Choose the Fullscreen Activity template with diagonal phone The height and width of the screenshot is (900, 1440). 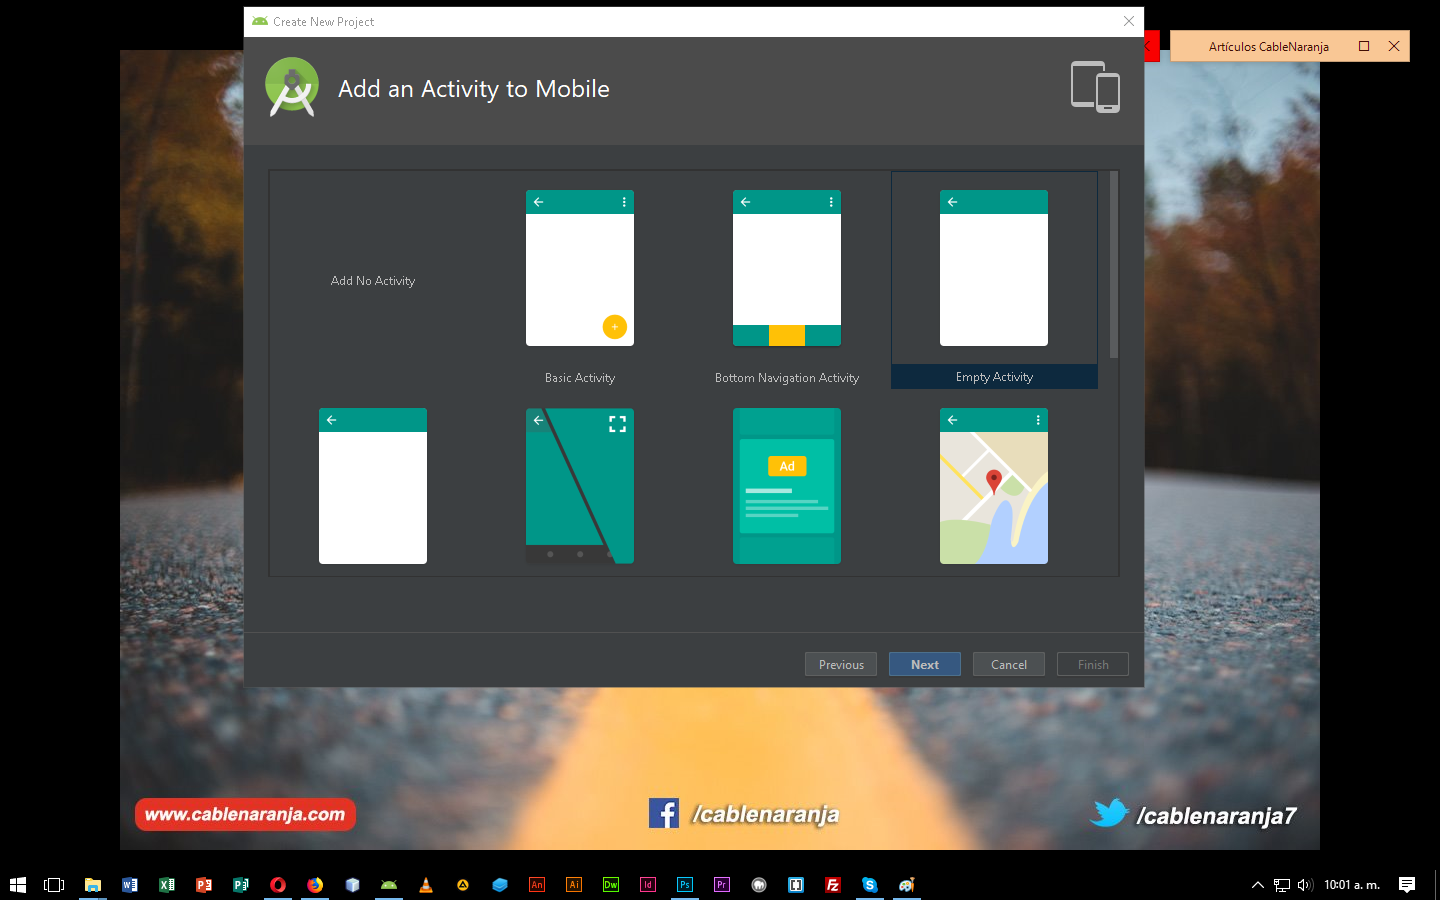pyautogui.click(x=580, y=486)
